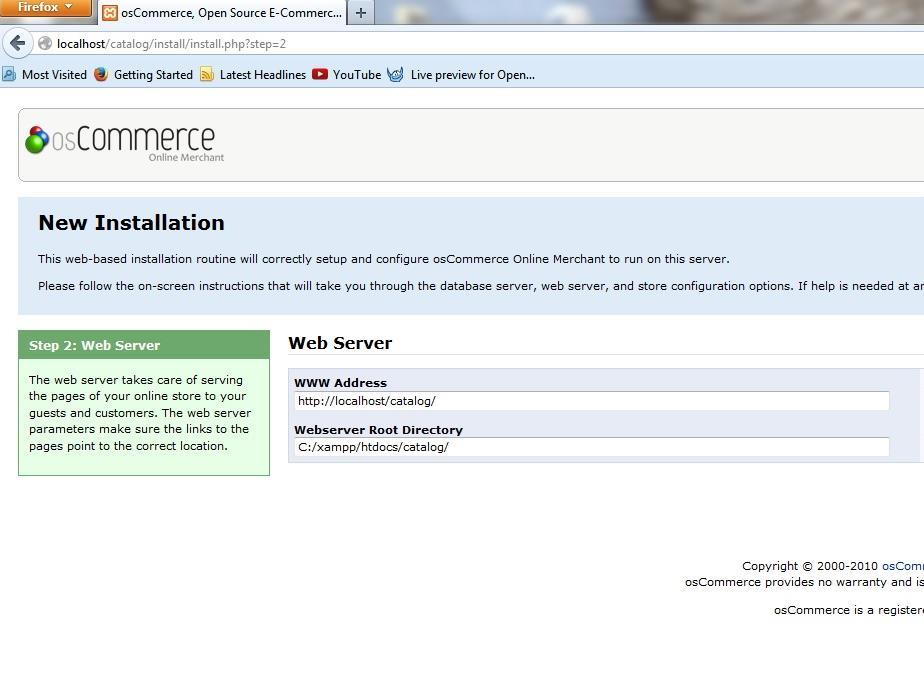Edit the Webserver Root Directory field
Viewport: 924px width, 681px height.
(x=592, y=447)
